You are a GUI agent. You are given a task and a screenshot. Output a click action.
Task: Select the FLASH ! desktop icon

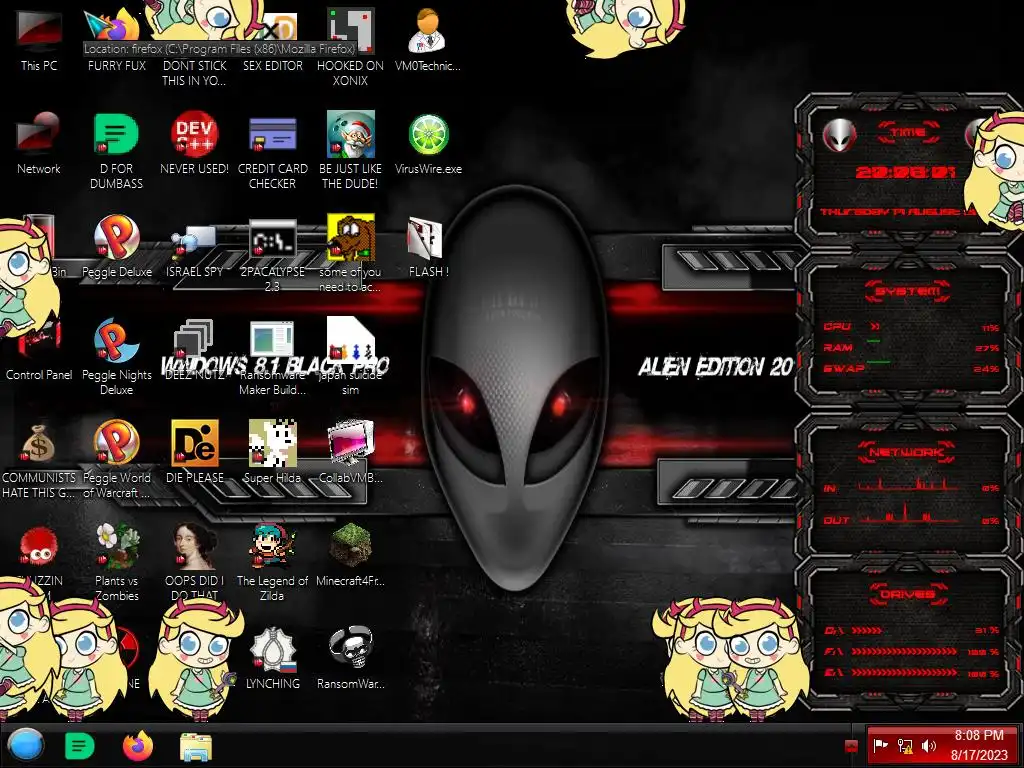pos(428,246)
